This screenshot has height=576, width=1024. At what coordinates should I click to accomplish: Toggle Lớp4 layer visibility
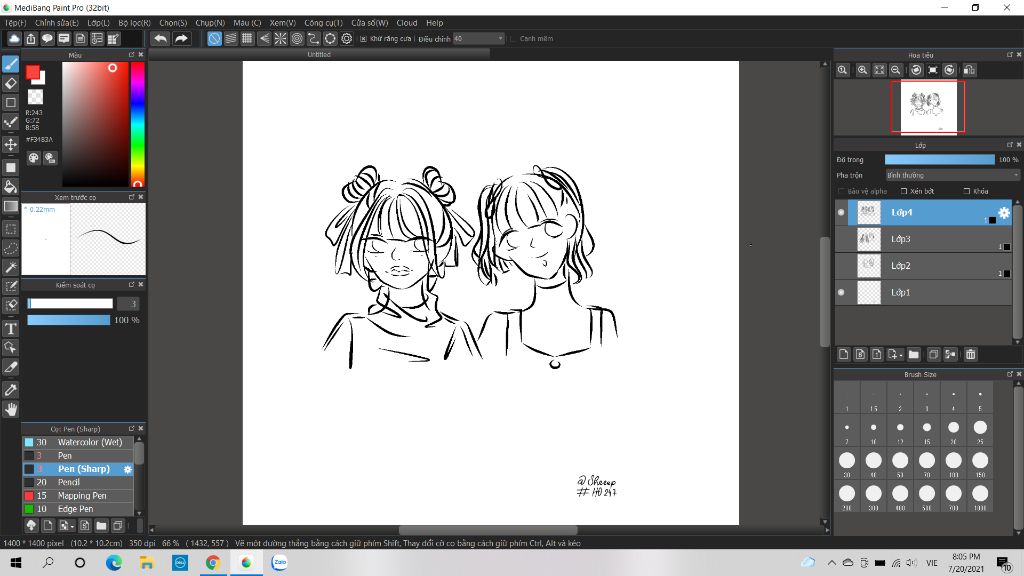[841, 212]
